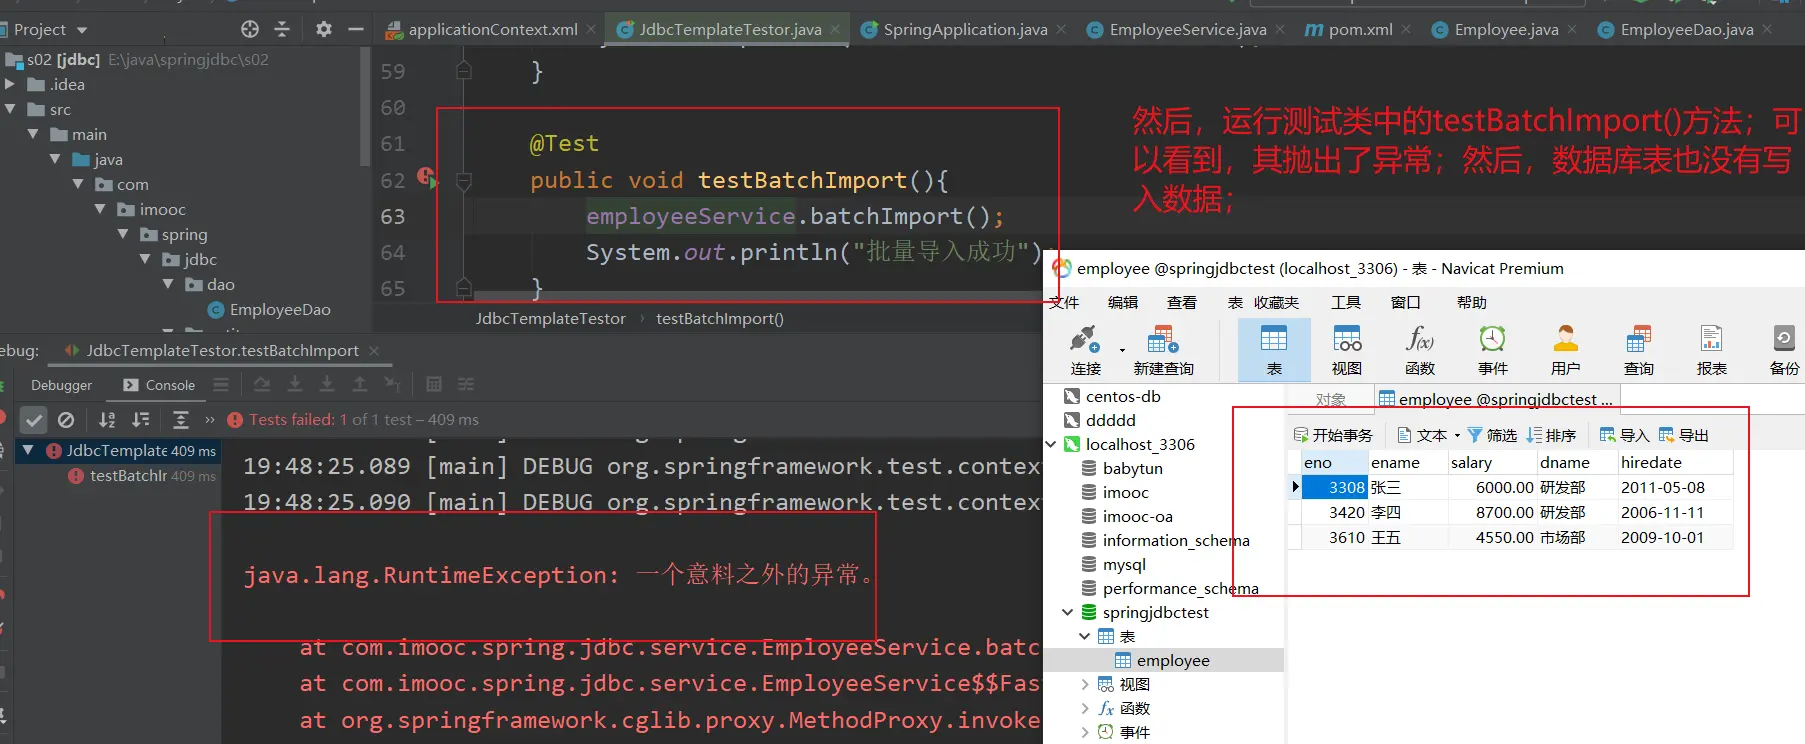Click the 事件 clock icon in Navicat toolbar
Image resolution: width=1805 pixels, height=744 pixels.
click(1492, 349)
